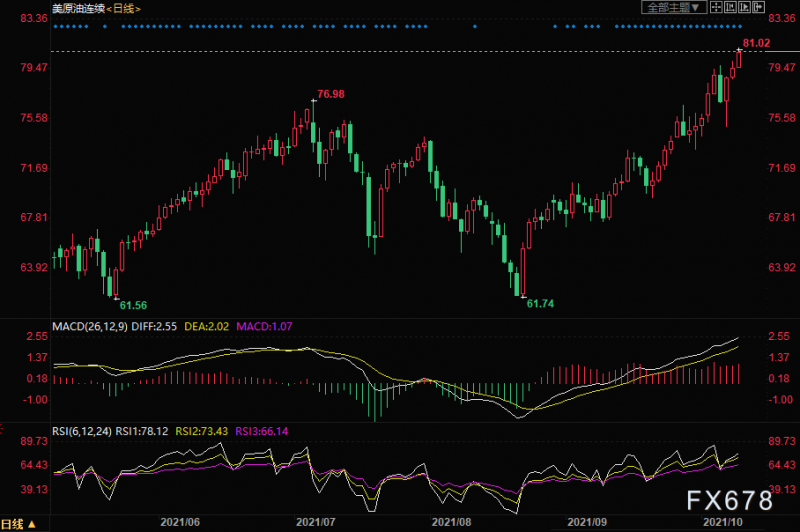Click the purple RSI3:66.14 legend value

263,432
